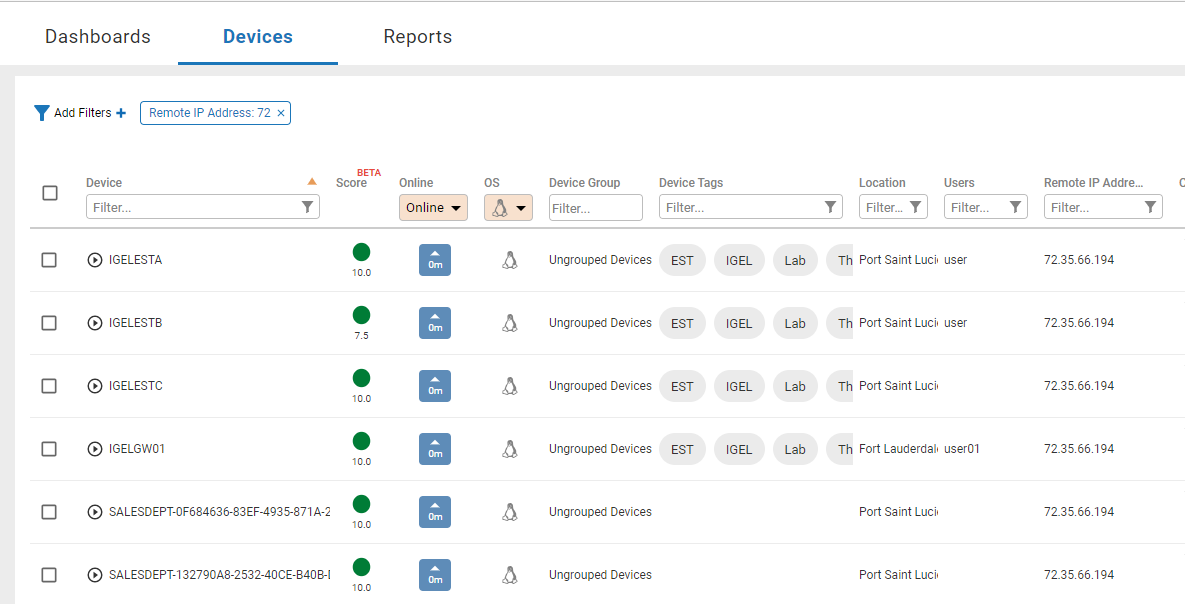1185x604 pixels.
Task: Open the Dashboards tab
Action: click(97, 36)
